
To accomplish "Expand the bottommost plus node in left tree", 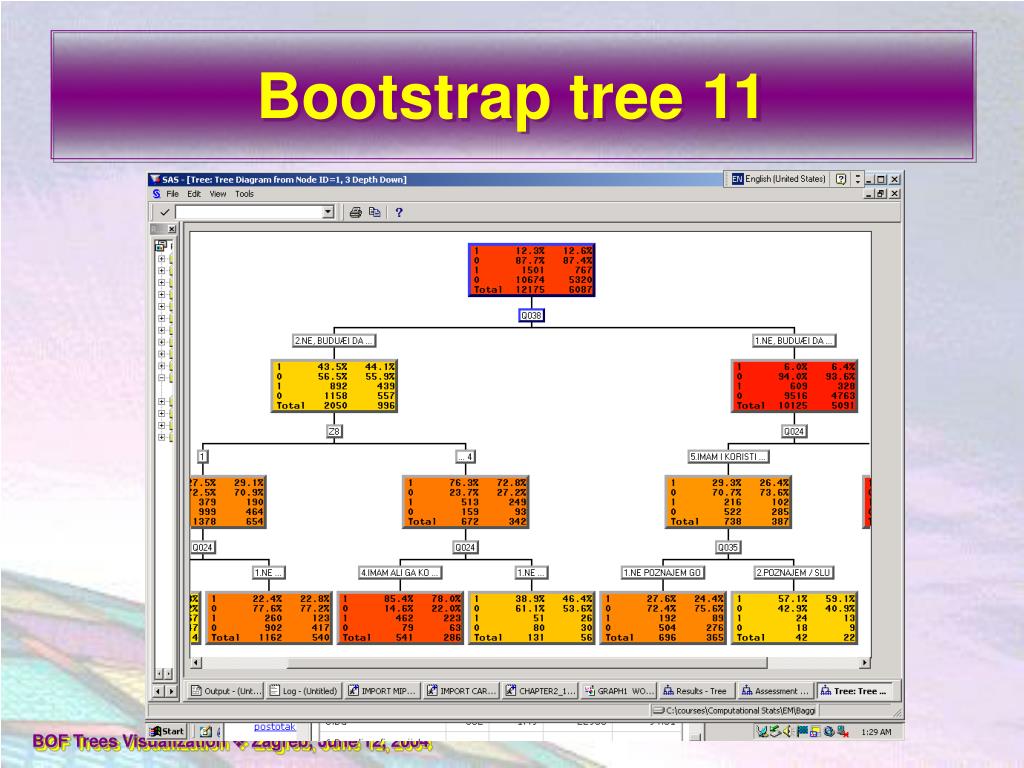I will [161, 437].
